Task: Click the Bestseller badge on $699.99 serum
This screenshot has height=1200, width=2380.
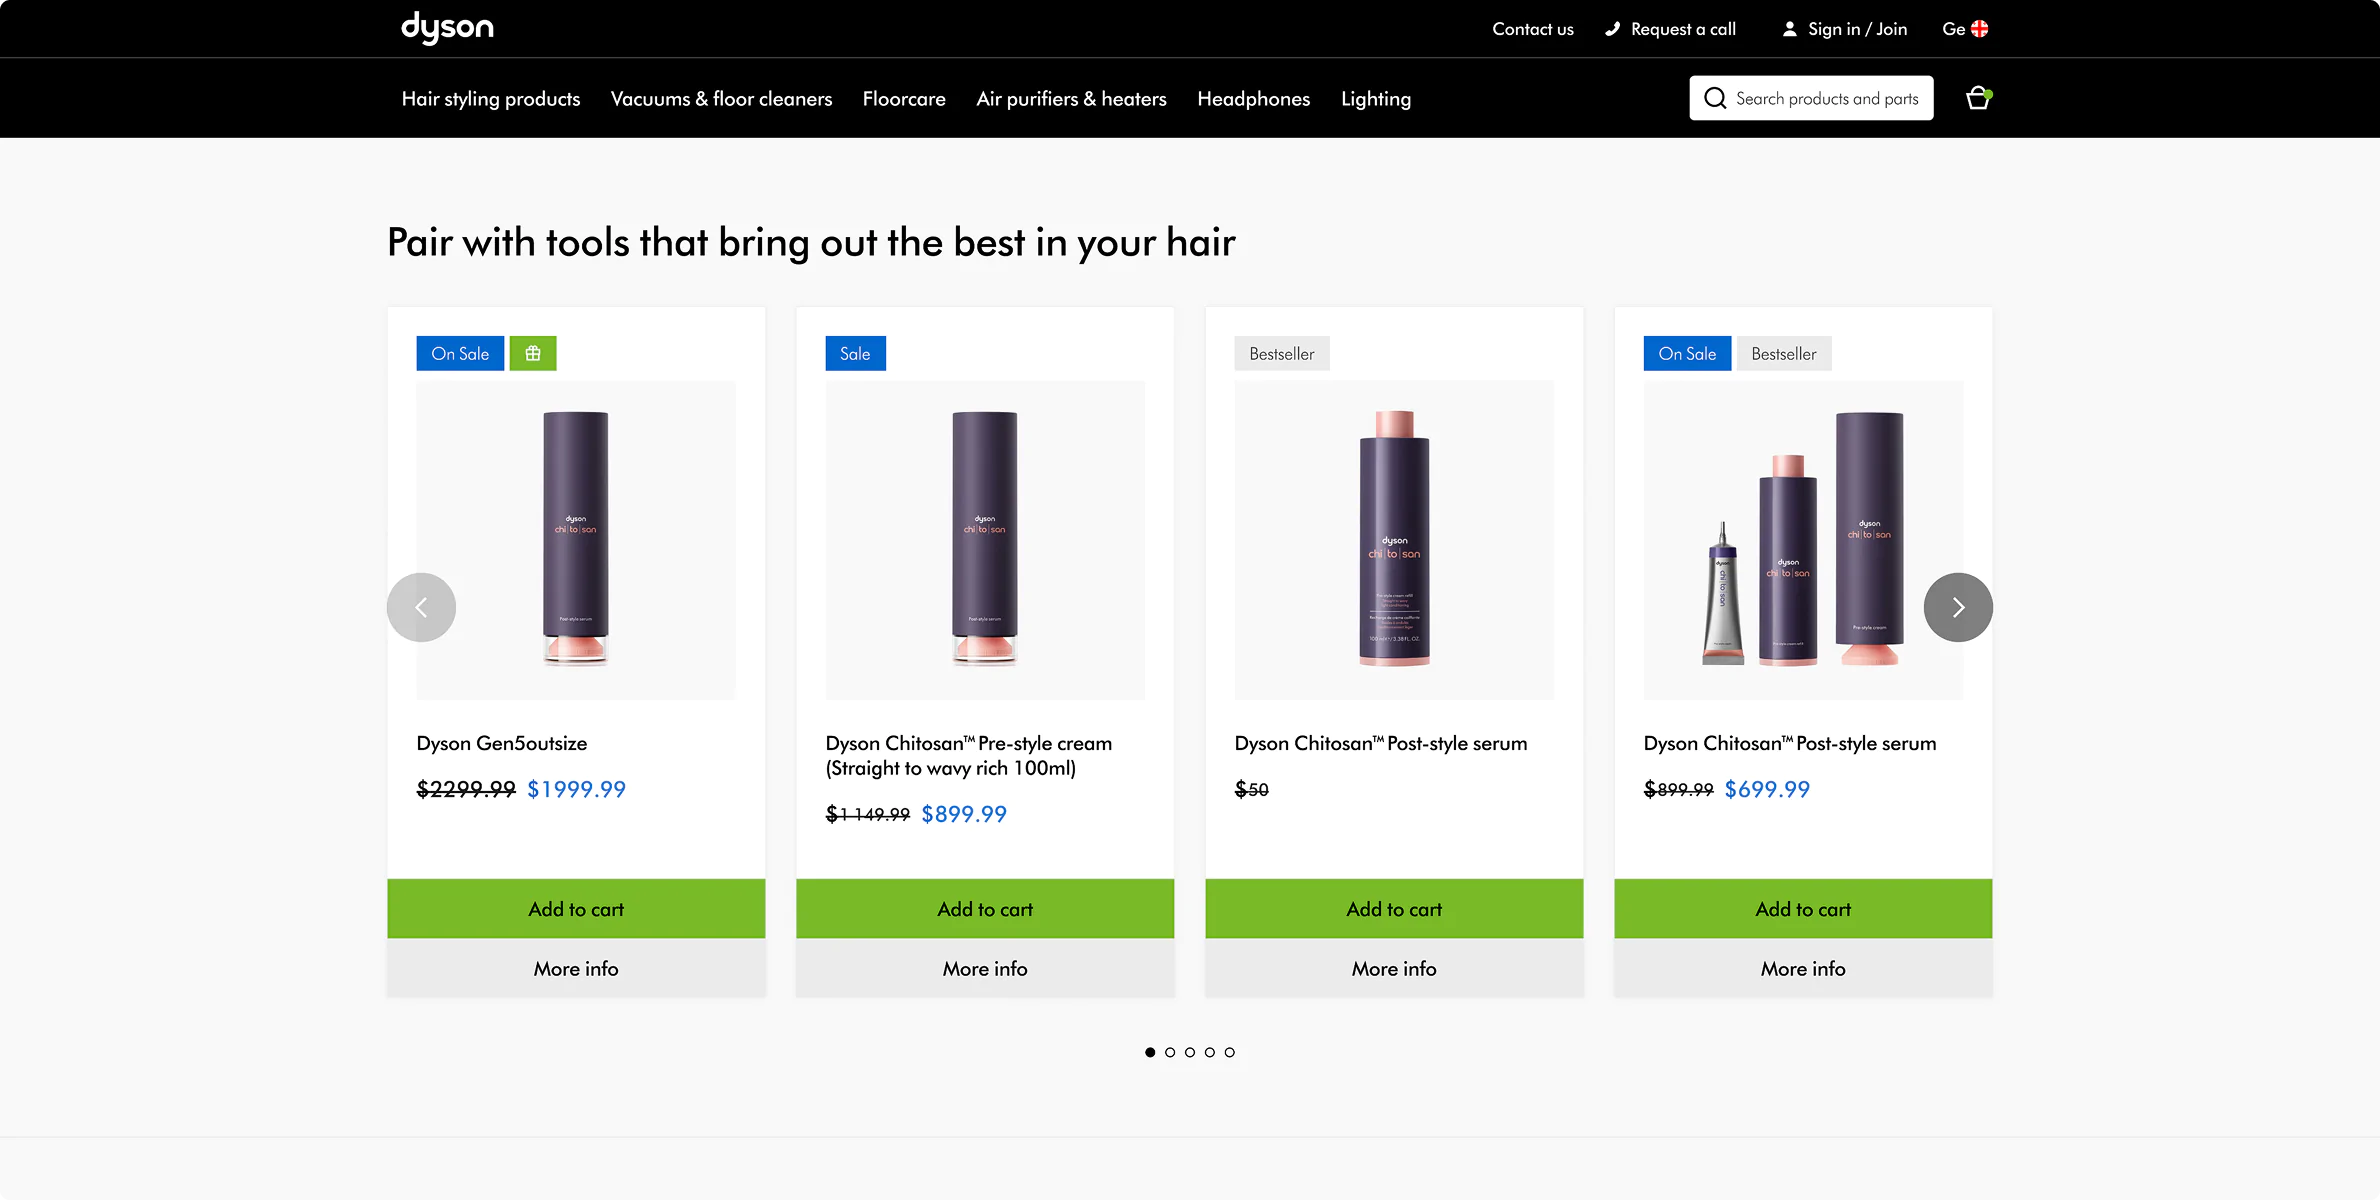Action: tap(1784, 353)
